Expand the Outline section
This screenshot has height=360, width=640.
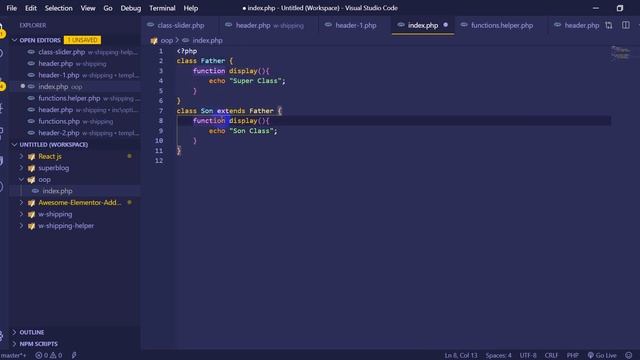(15, 332)
